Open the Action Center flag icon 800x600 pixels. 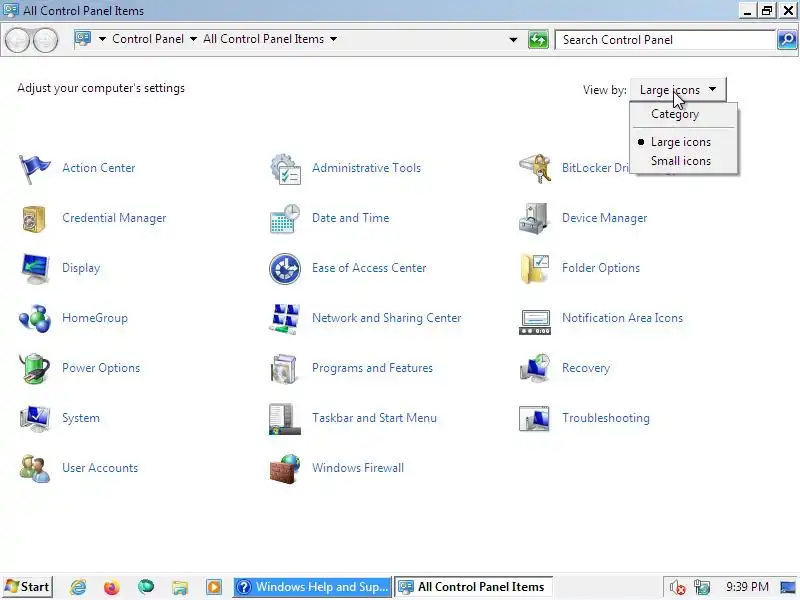[34, 168]
